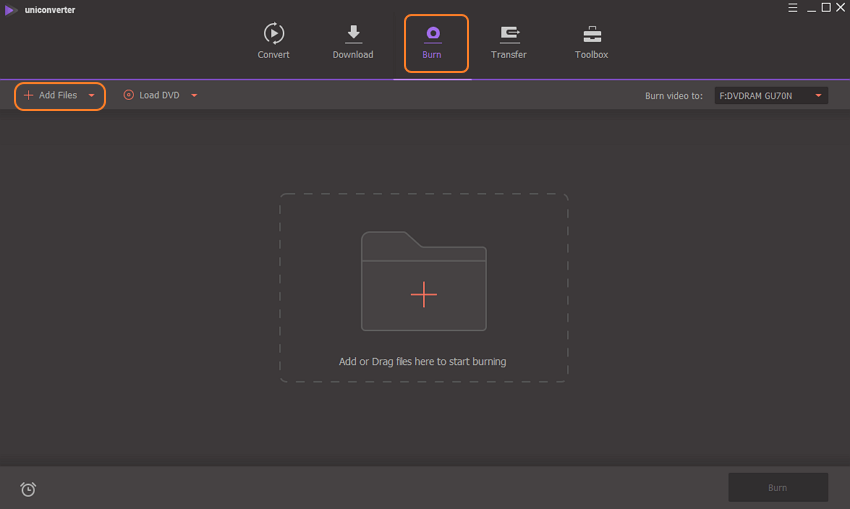Minimize the uniconverter window
The height and width of the screenshot is (509, 850).
(x=809, y=8)
